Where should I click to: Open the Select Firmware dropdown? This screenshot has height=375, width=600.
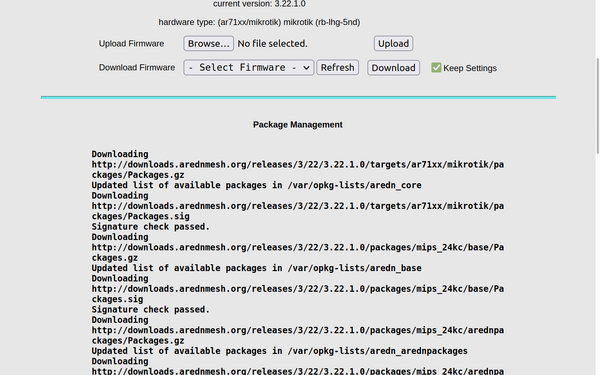(x=249, y=68)
